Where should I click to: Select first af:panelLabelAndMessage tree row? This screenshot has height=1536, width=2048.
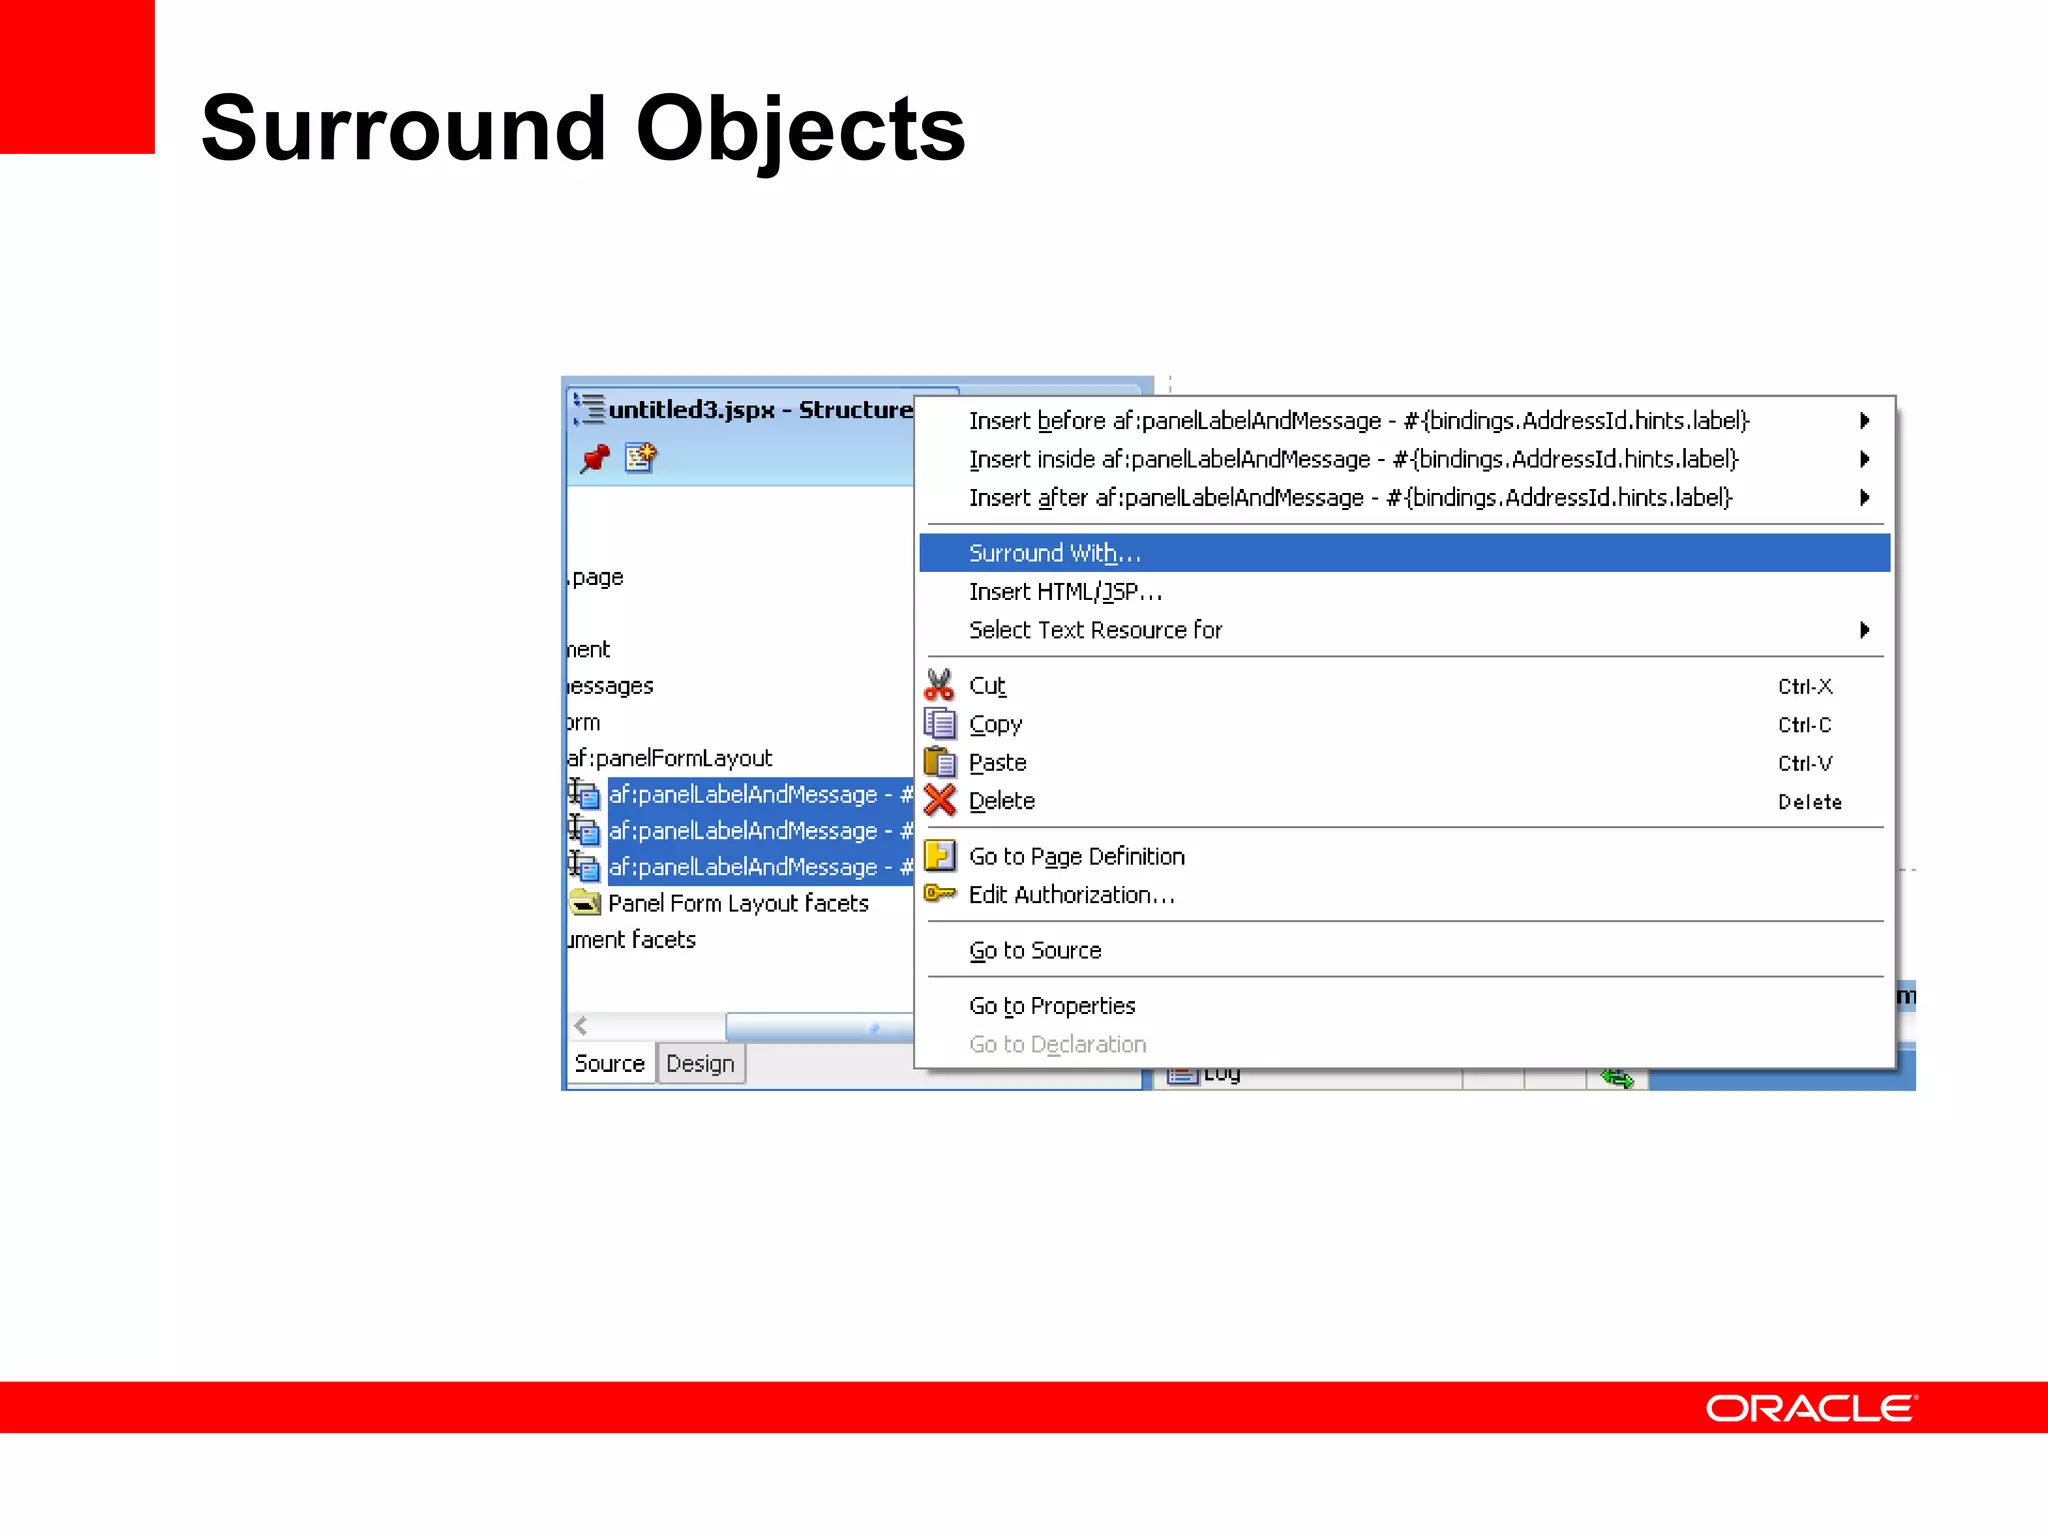(760, 794)
